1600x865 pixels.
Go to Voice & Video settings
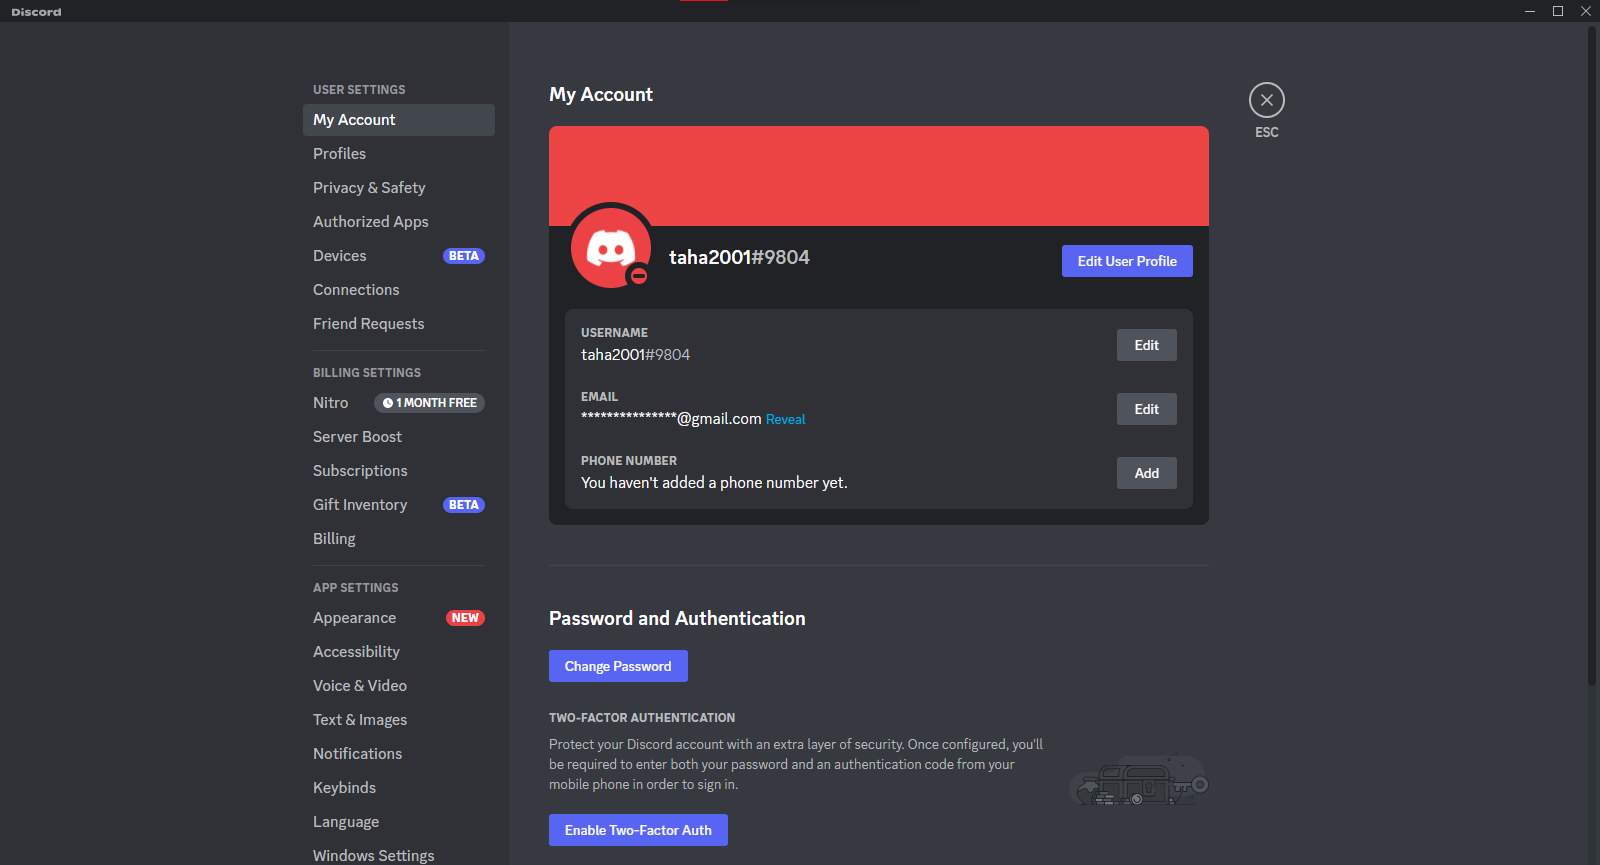[399, 686]
